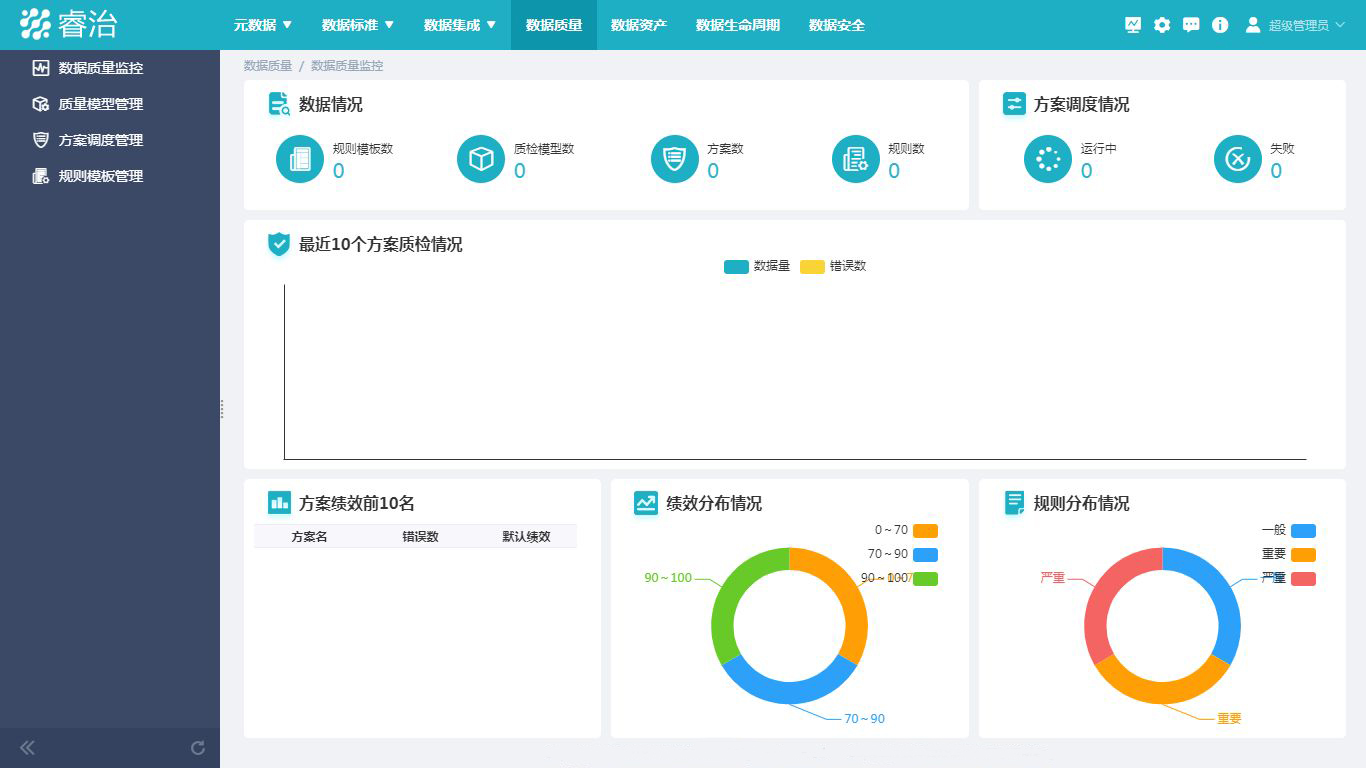The image size is (1366, 768).
Task: Toggle 错误数 legend in bar chart
Action: 812,267
